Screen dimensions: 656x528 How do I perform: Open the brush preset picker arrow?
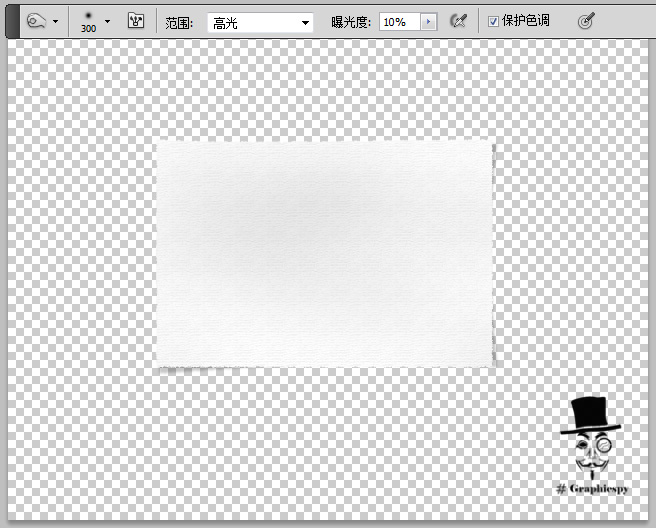pyautogui.click(x=108, y=21)
